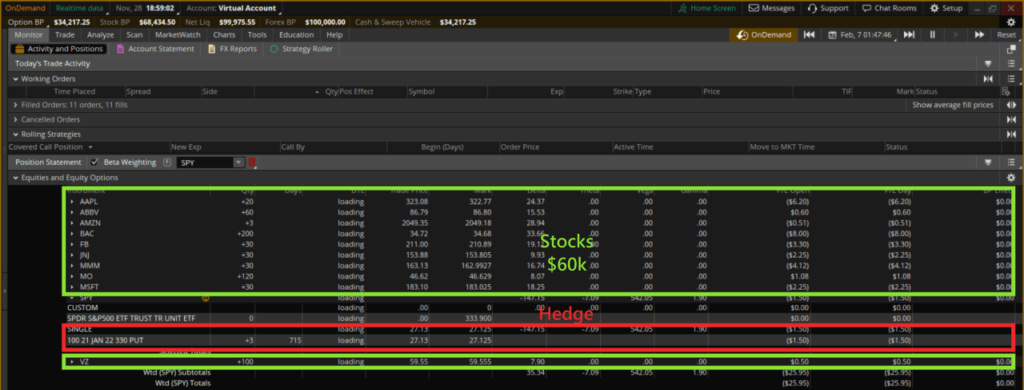
Task: Open the Education tab
Action: 296,35
